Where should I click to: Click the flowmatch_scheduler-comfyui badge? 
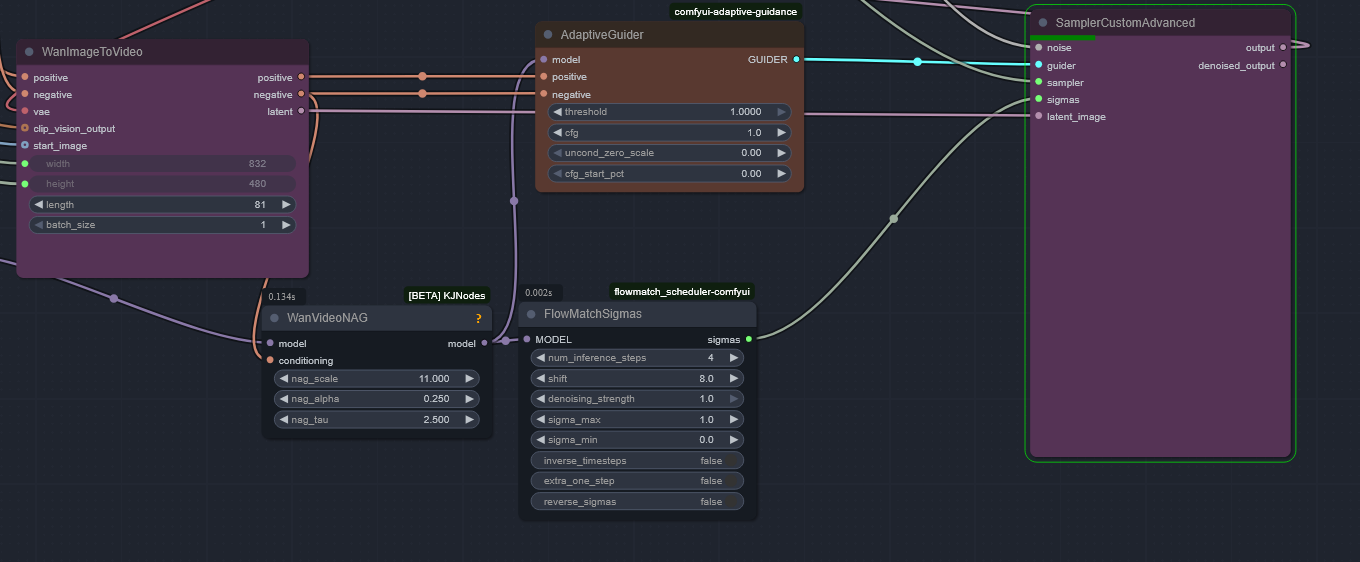pyautogui.click(x=682, y=292)
